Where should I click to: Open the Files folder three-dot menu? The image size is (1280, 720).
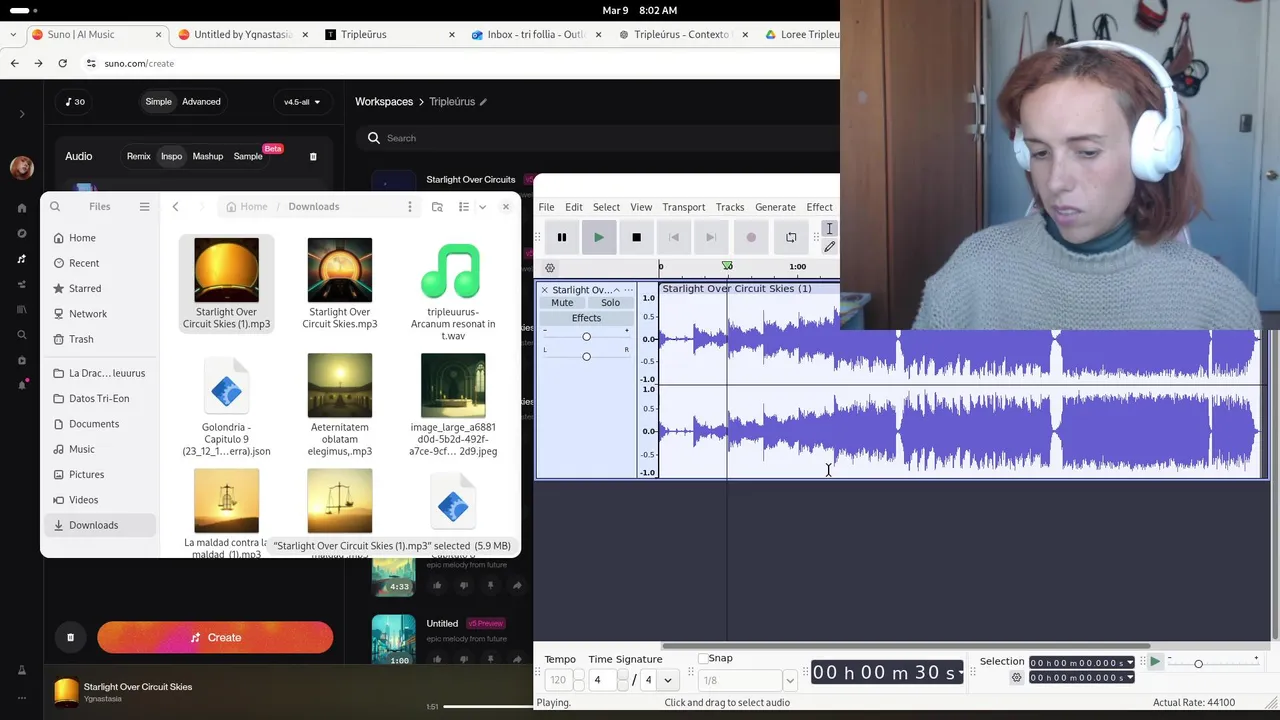(409, 206)
